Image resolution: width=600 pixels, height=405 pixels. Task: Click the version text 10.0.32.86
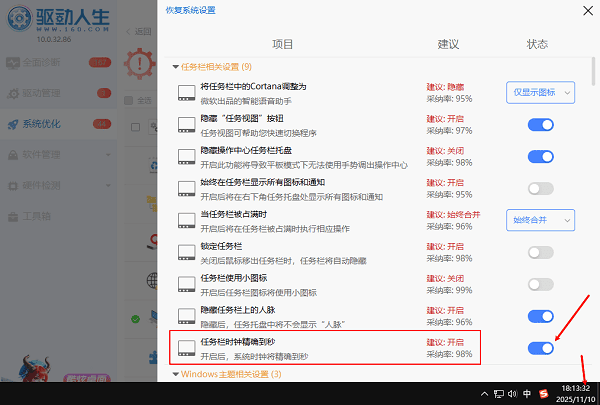pyautogui.click(x=54, y=39)
